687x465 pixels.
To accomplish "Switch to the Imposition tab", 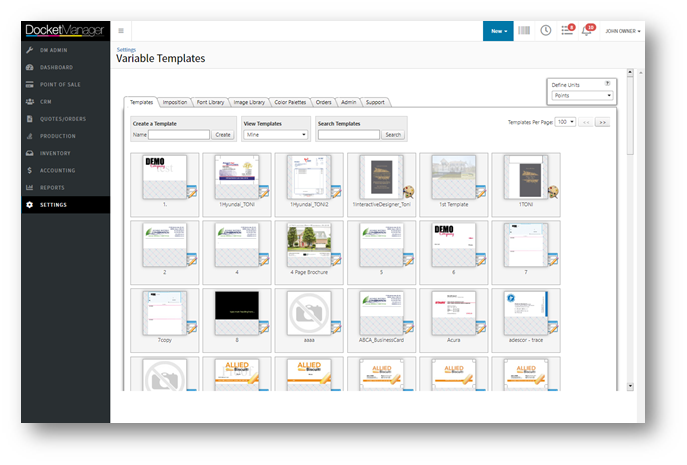I will click(x=175, y=102).
